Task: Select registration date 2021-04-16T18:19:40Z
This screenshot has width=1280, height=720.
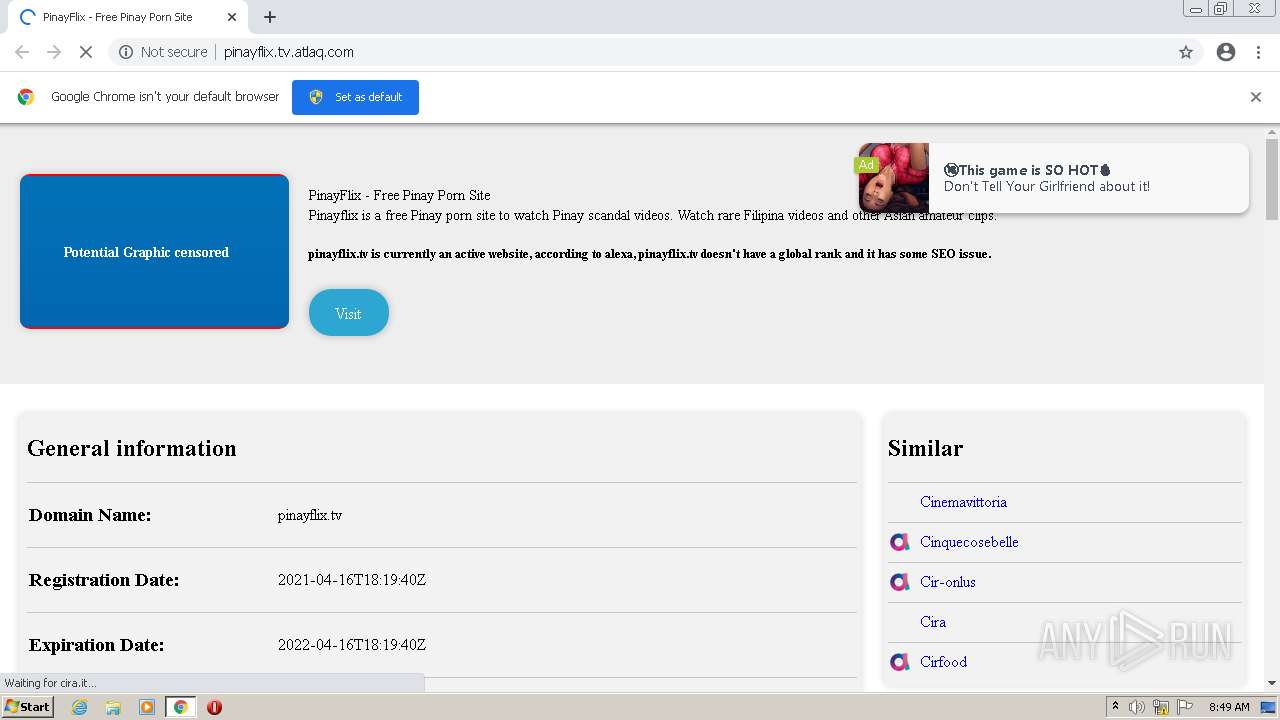Action: click(352, 580)
